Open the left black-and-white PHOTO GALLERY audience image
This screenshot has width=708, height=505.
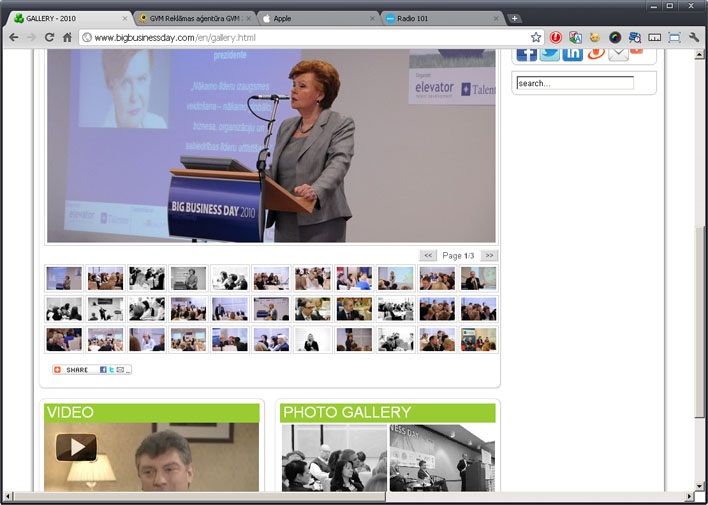pyautogui.click(x=335, y=458)
